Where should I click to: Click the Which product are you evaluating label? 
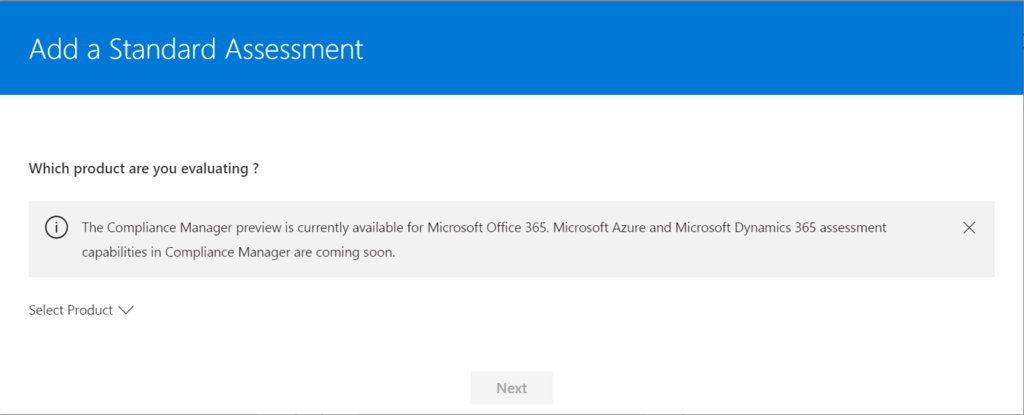click(x=144, y=169)
